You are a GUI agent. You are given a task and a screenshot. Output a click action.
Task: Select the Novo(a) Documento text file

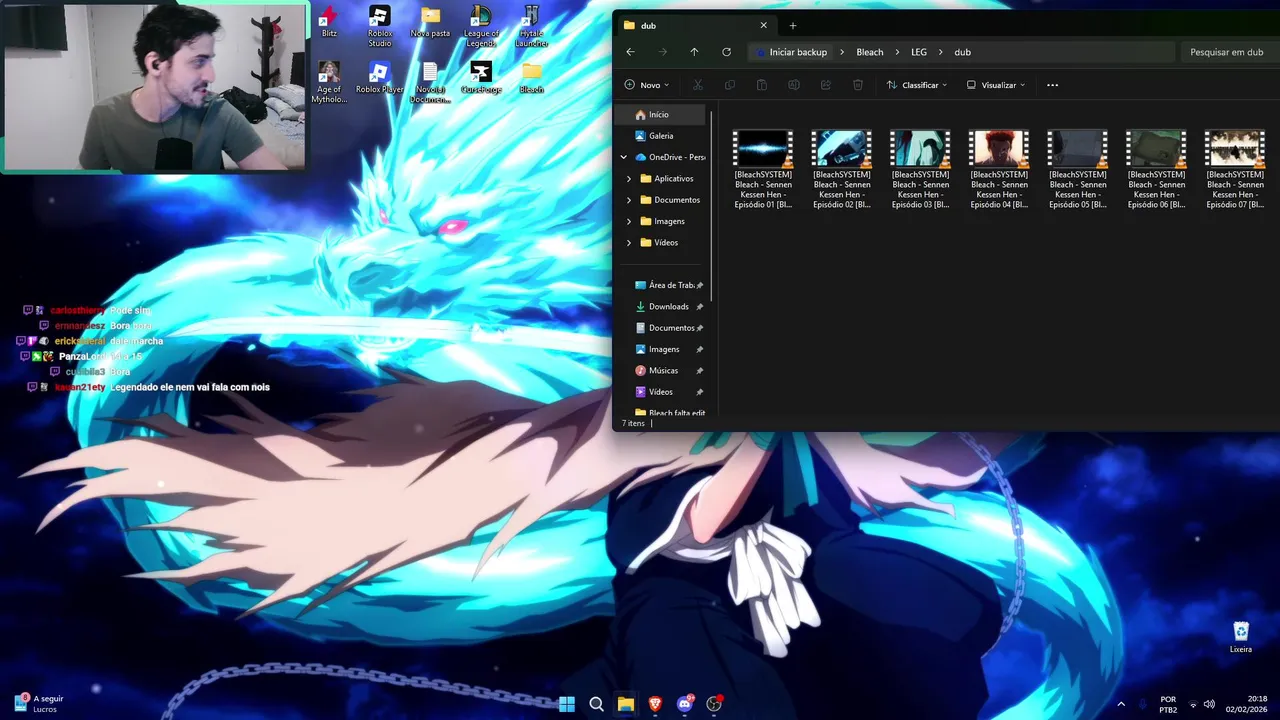point(430,82)
